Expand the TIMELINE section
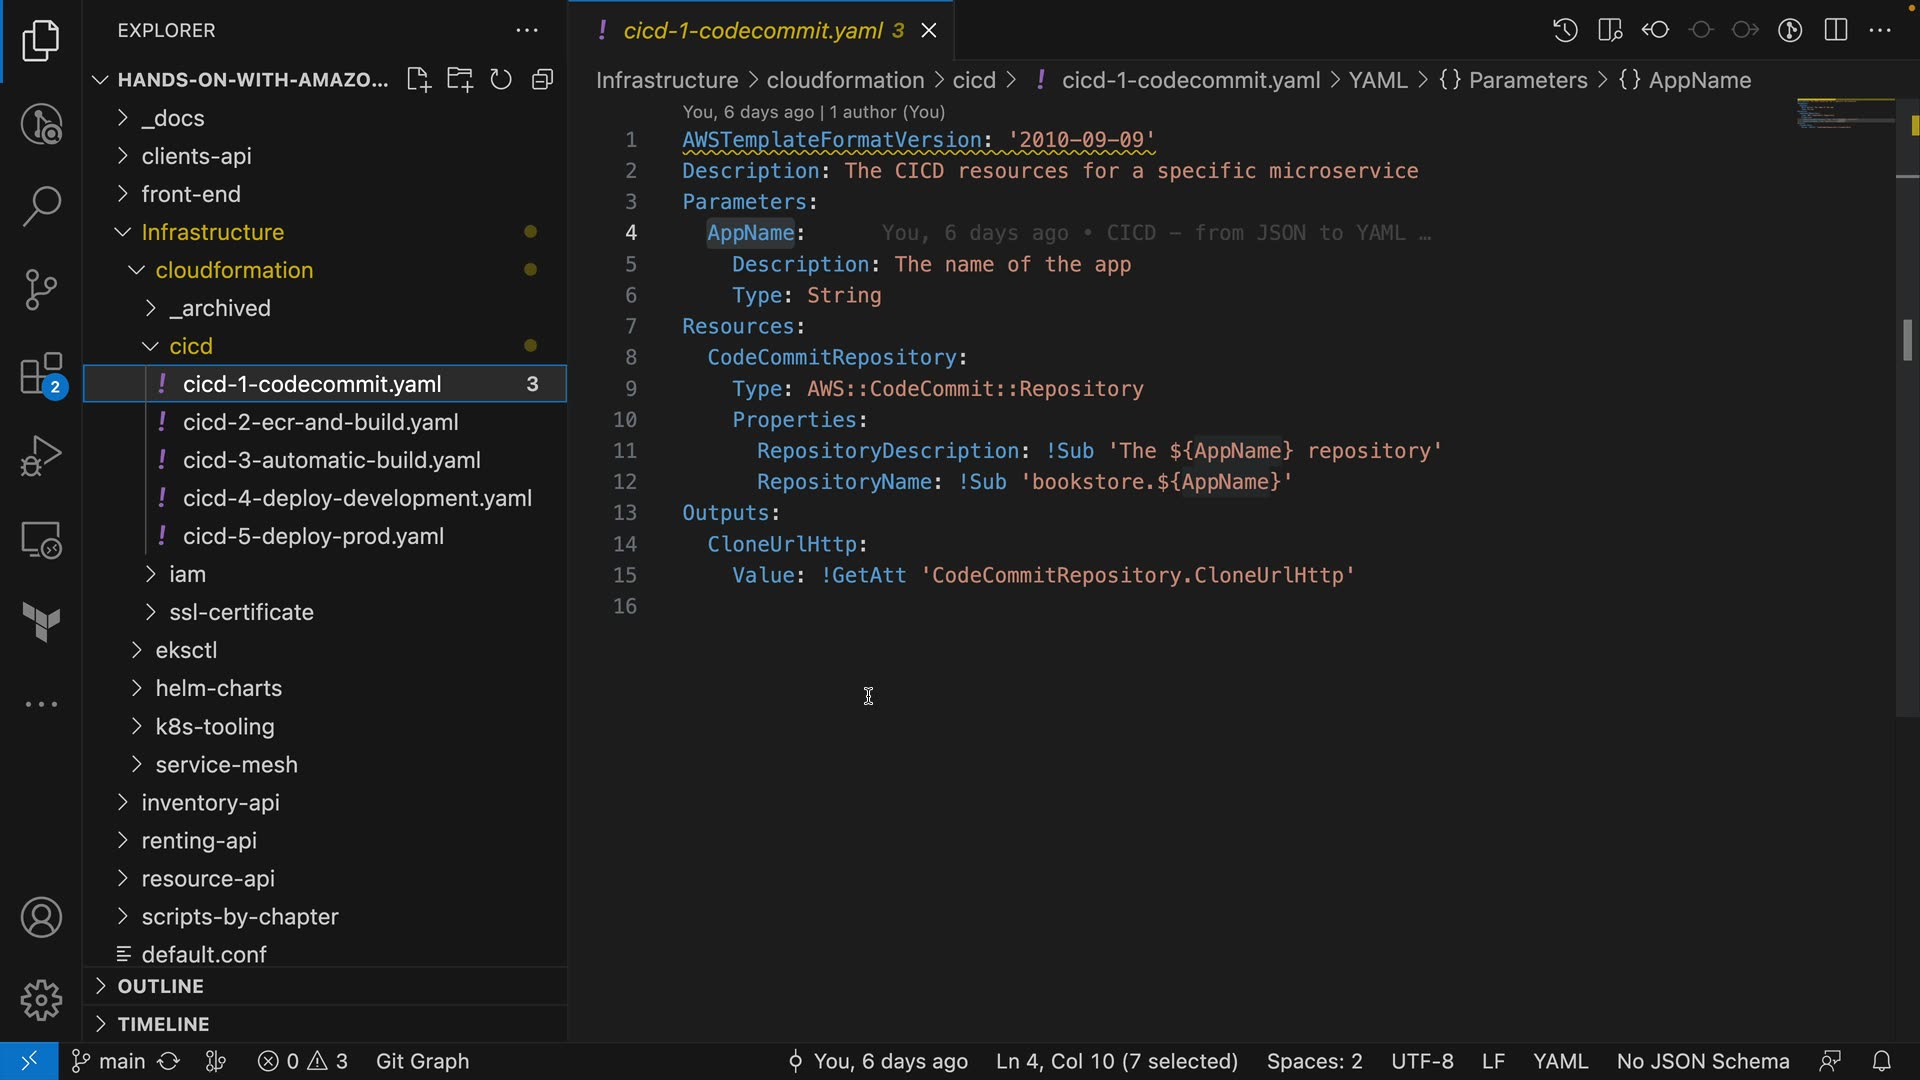This screenshot has height=1080, width=1920. coord(163,1024)
